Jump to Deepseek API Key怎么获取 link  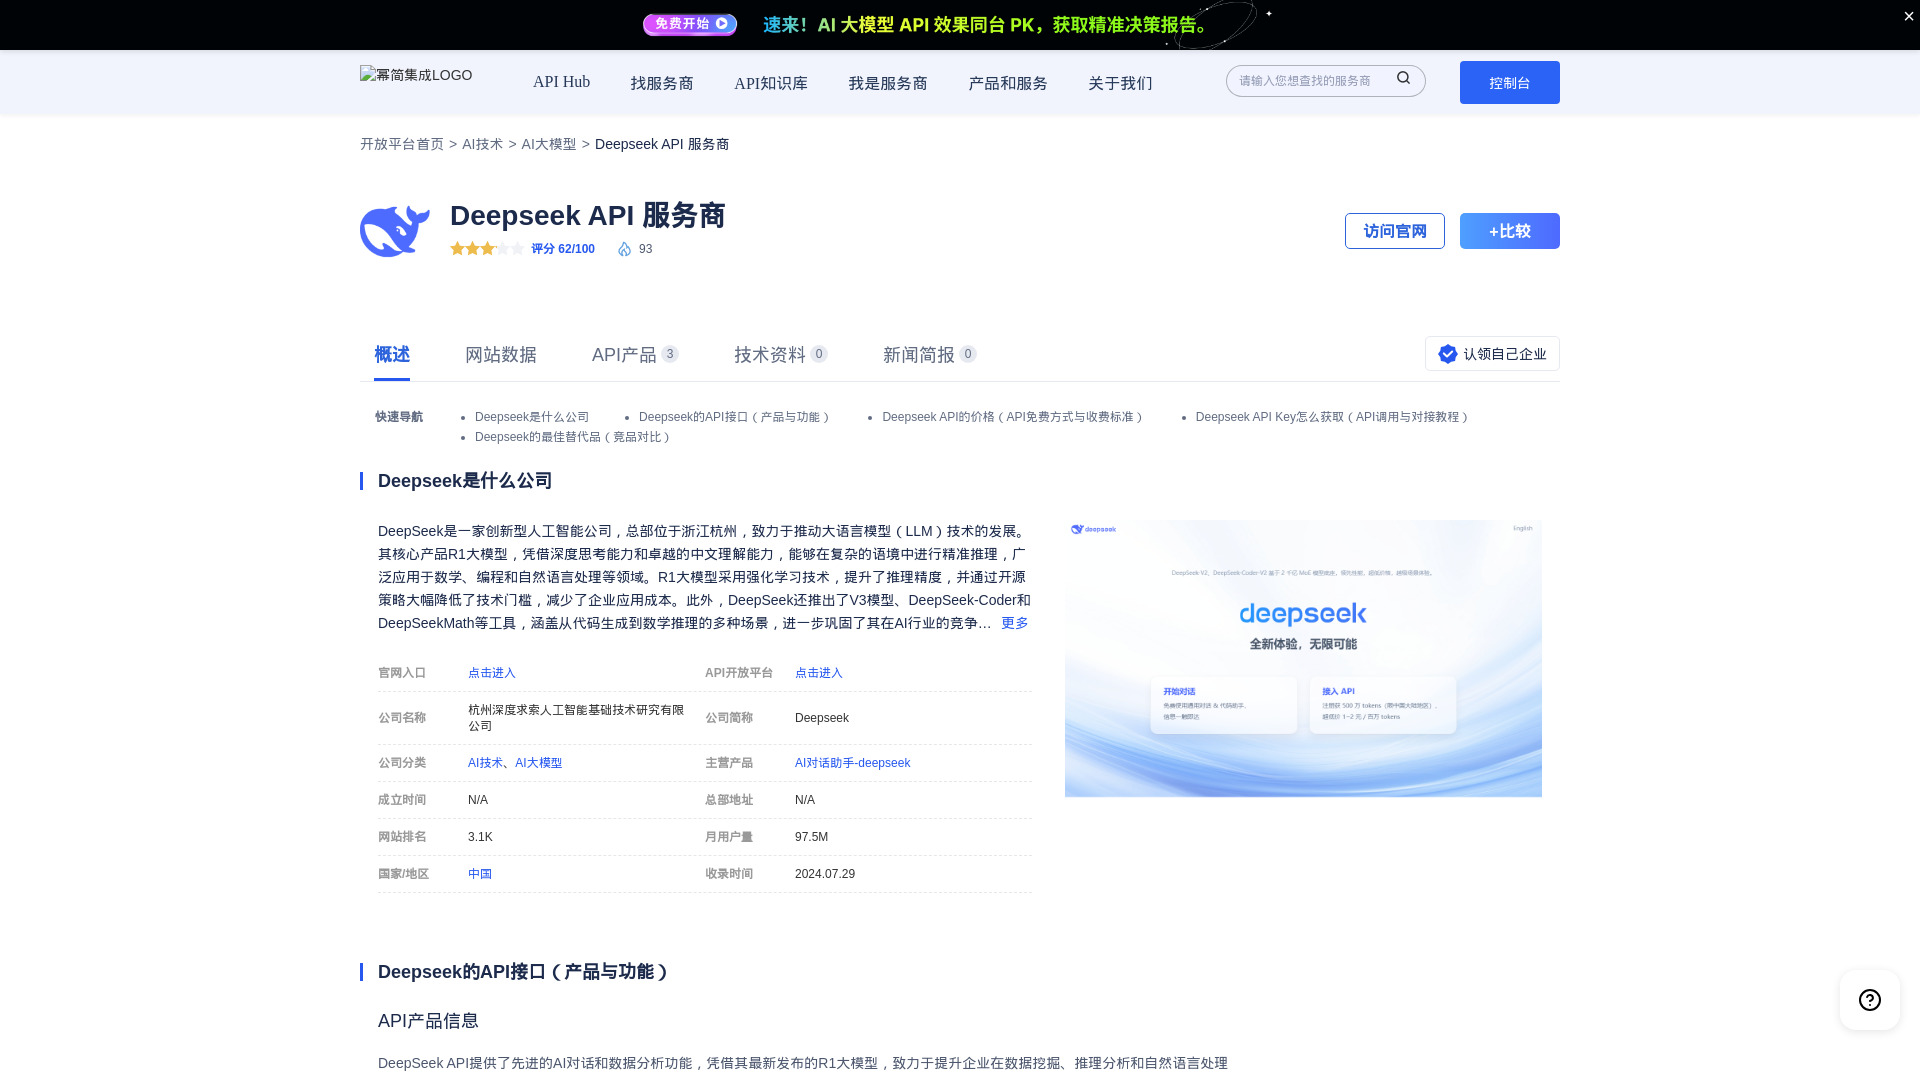[x=1333, y=417]
